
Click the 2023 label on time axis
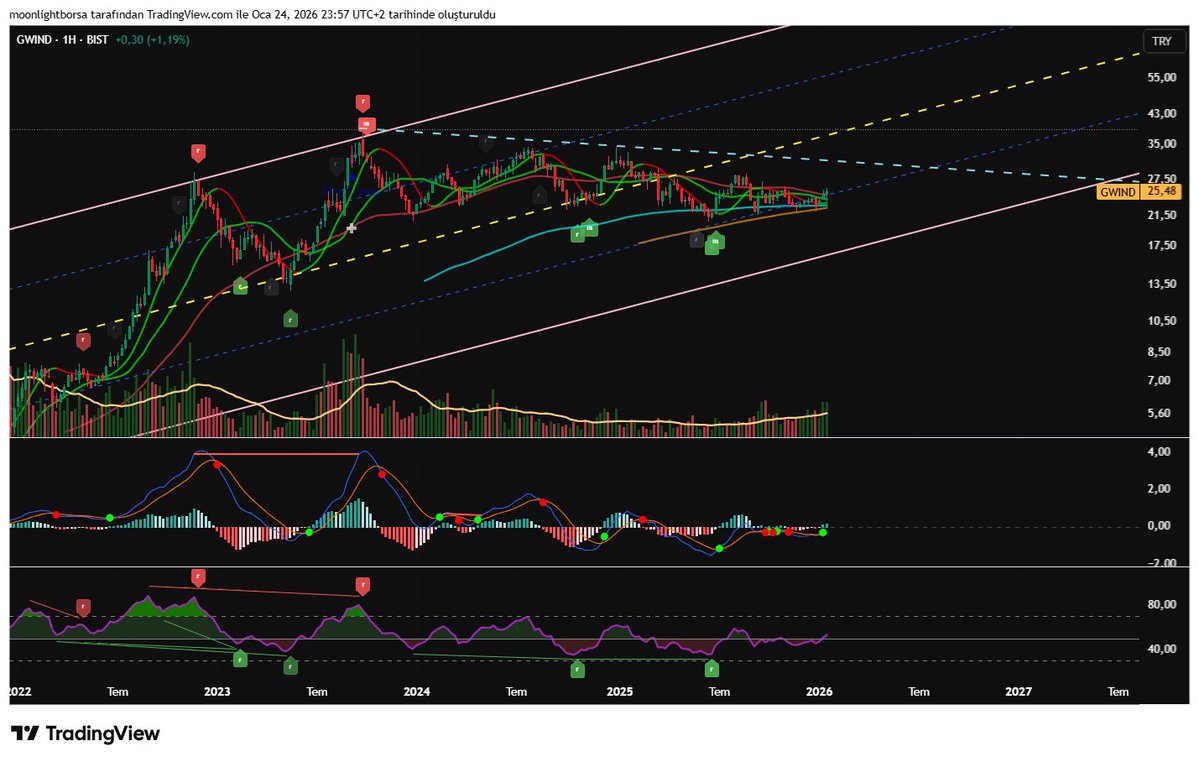point(217,692)
